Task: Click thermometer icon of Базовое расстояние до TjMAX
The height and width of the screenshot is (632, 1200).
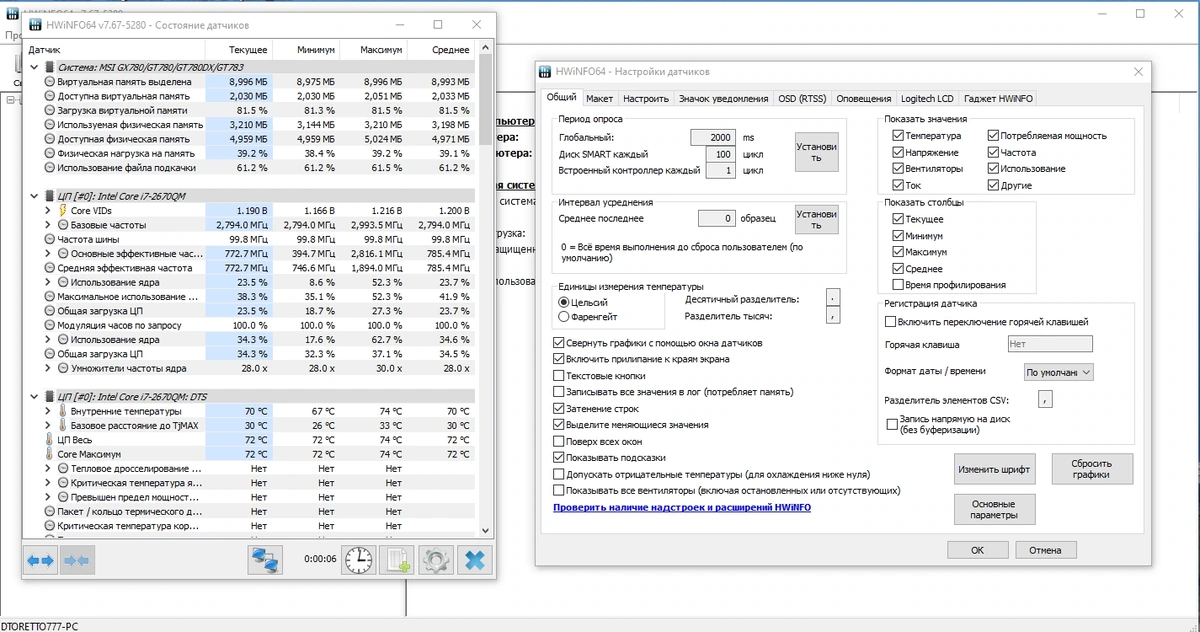Action: tap(63, 426)
